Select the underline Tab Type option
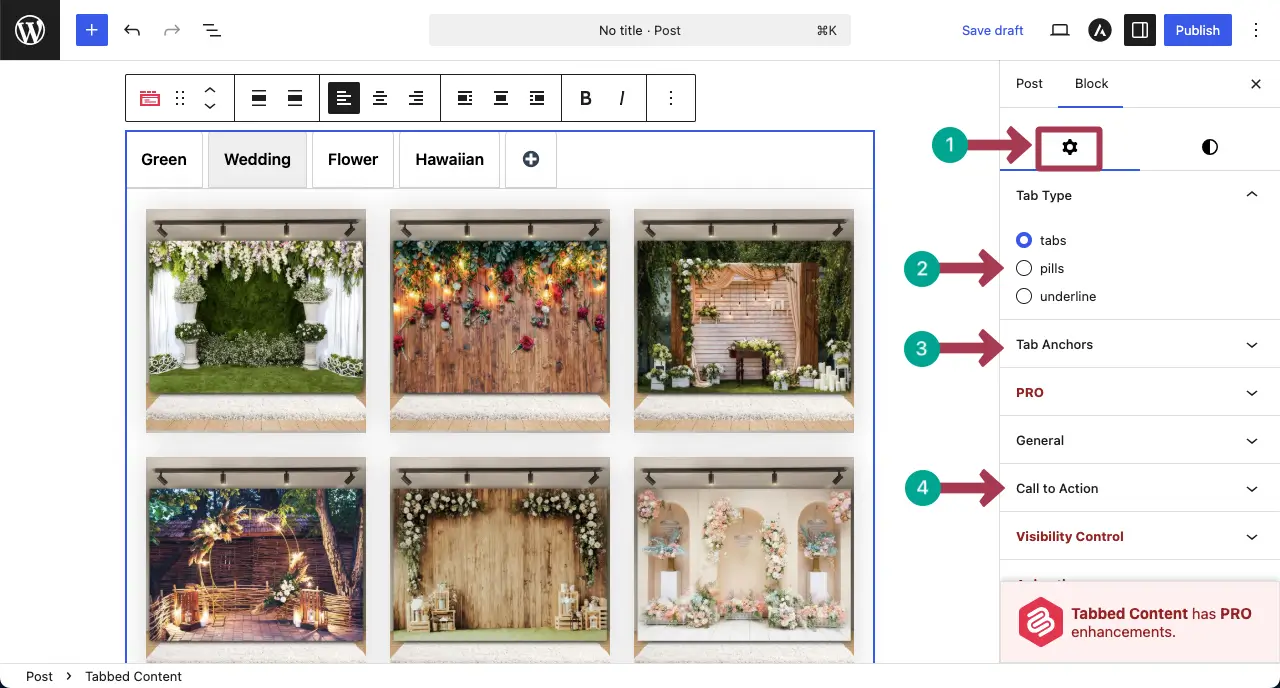The height and width of the screenshot is (688, 1280). 1024,296
